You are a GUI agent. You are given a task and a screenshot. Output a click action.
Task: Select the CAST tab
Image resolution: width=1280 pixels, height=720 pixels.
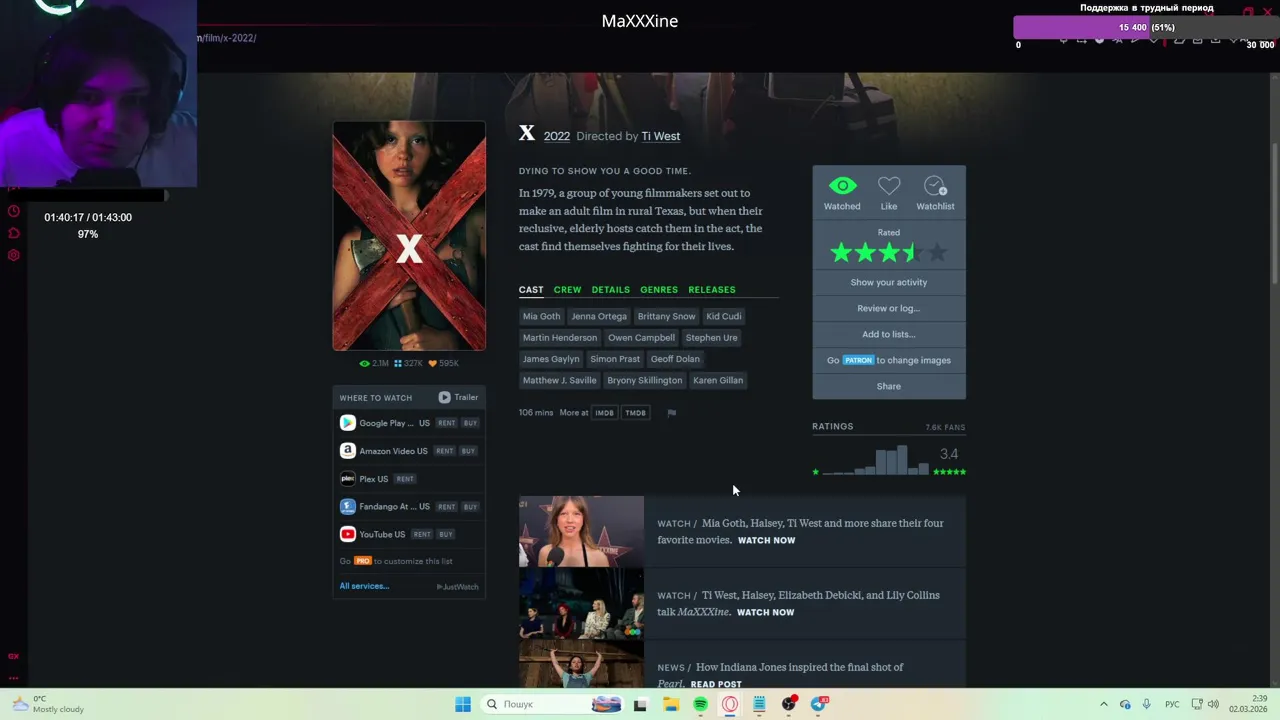[531, 290]
